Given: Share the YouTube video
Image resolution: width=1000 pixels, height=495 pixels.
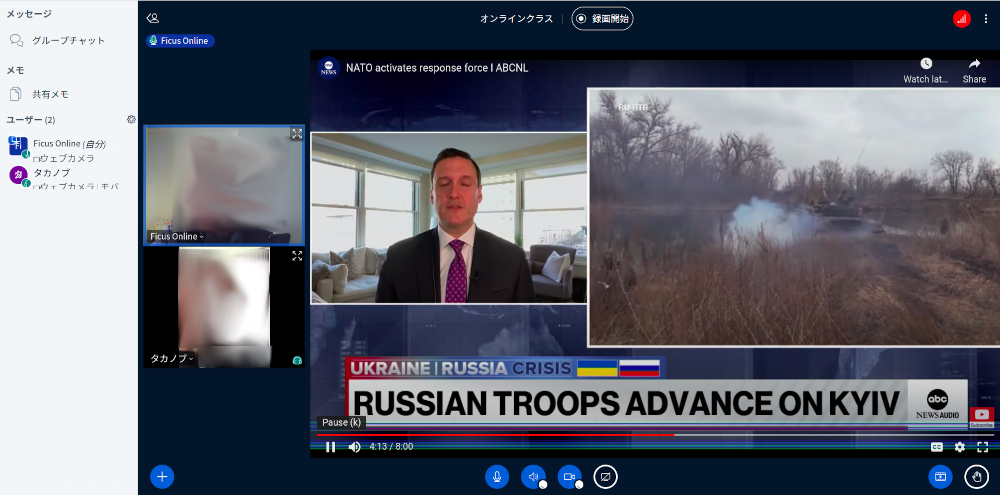Looking at the screenshot, I should pyautogui.click(x=974, y=70).
